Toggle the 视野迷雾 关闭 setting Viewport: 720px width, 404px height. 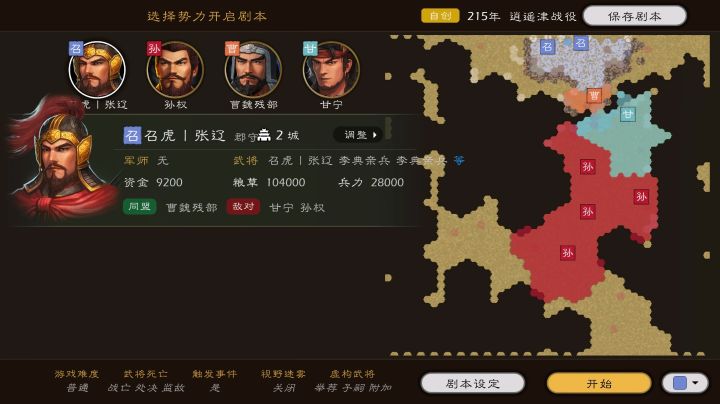283,381
